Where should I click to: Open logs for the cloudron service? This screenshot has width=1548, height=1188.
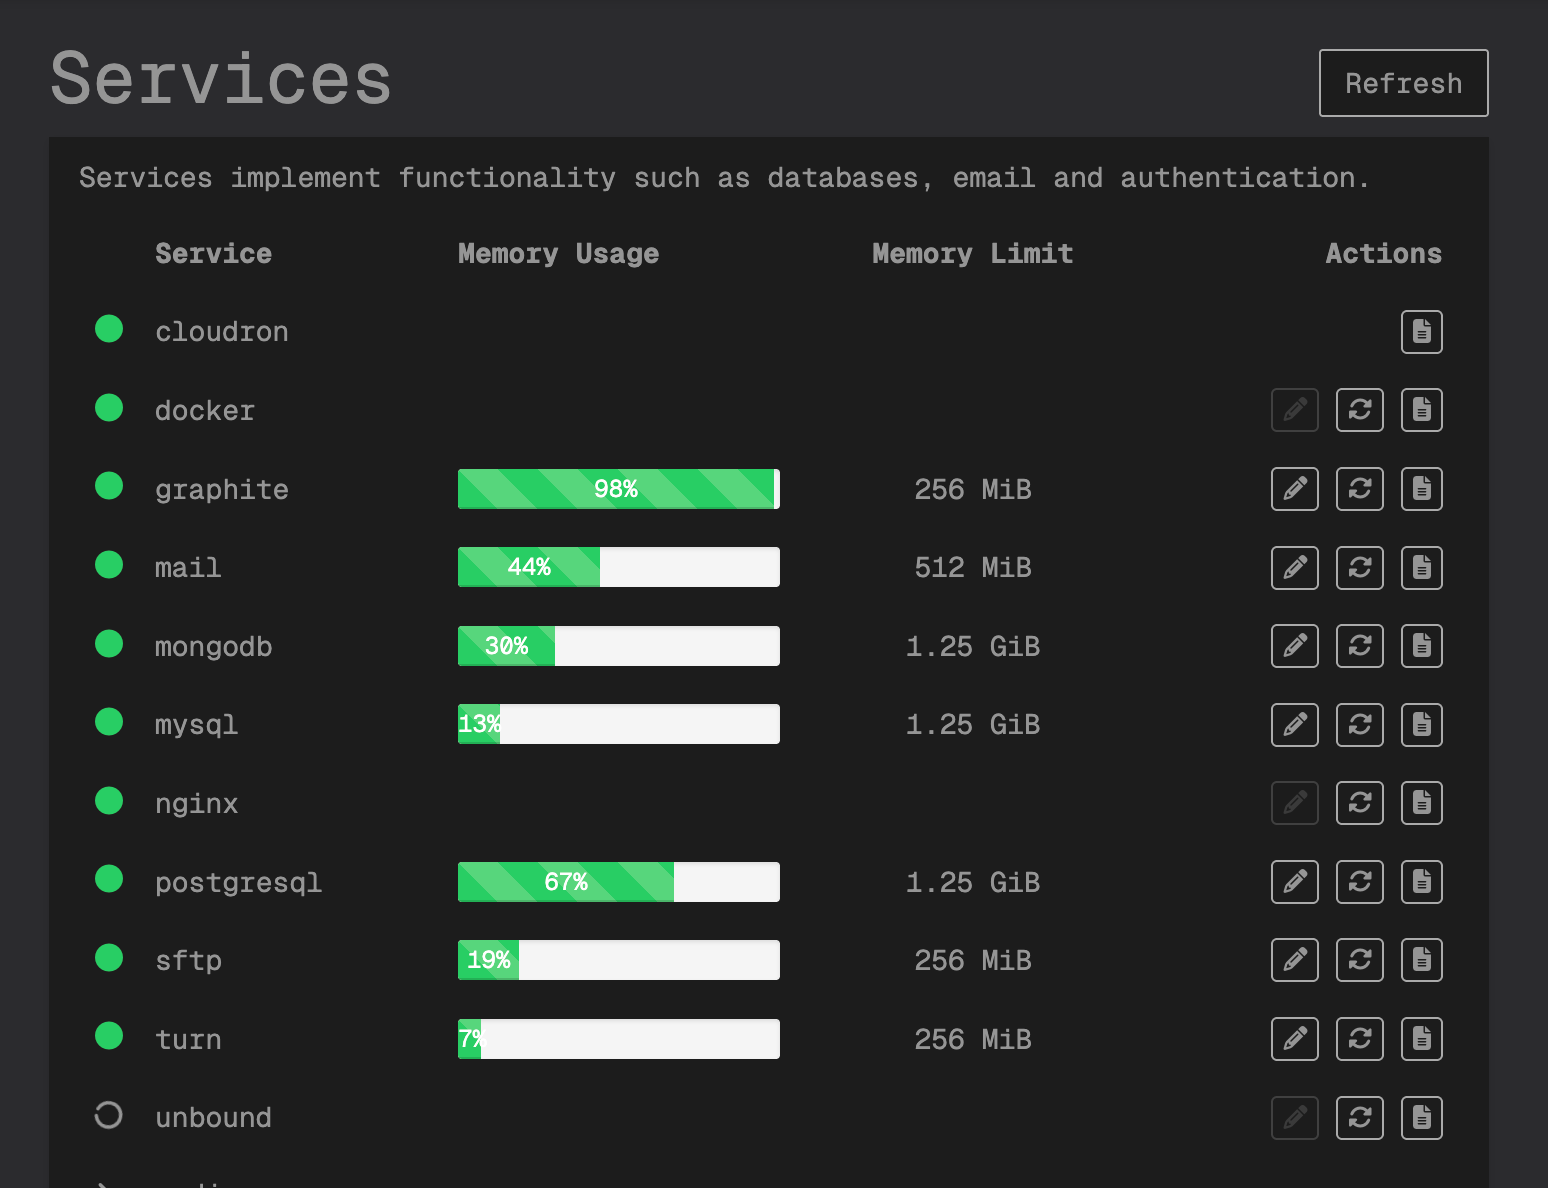click(x=1421, y=332)
